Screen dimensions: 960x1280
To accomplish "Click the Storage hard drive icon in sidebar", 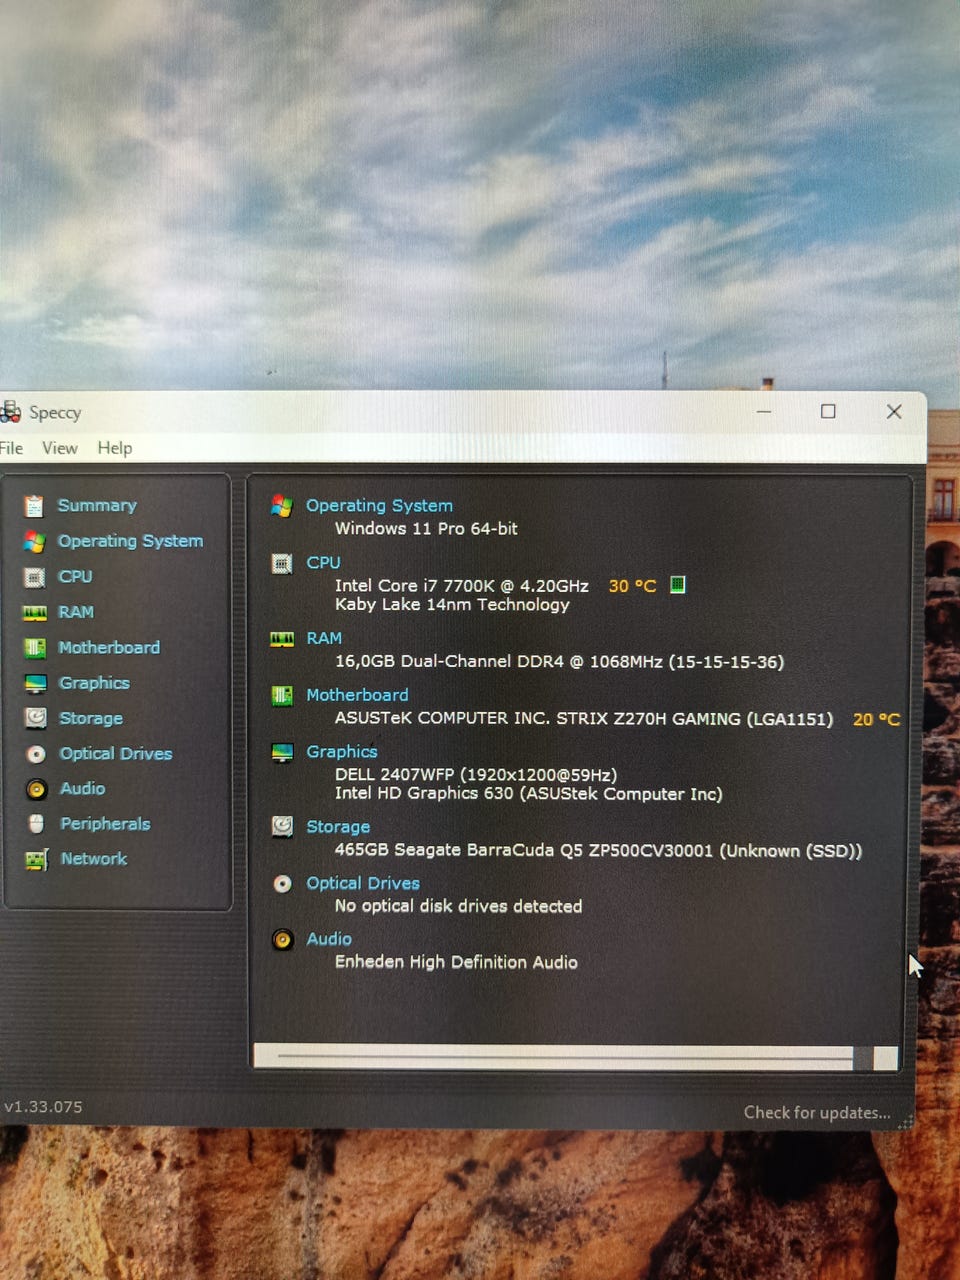I will coord(36,718).
